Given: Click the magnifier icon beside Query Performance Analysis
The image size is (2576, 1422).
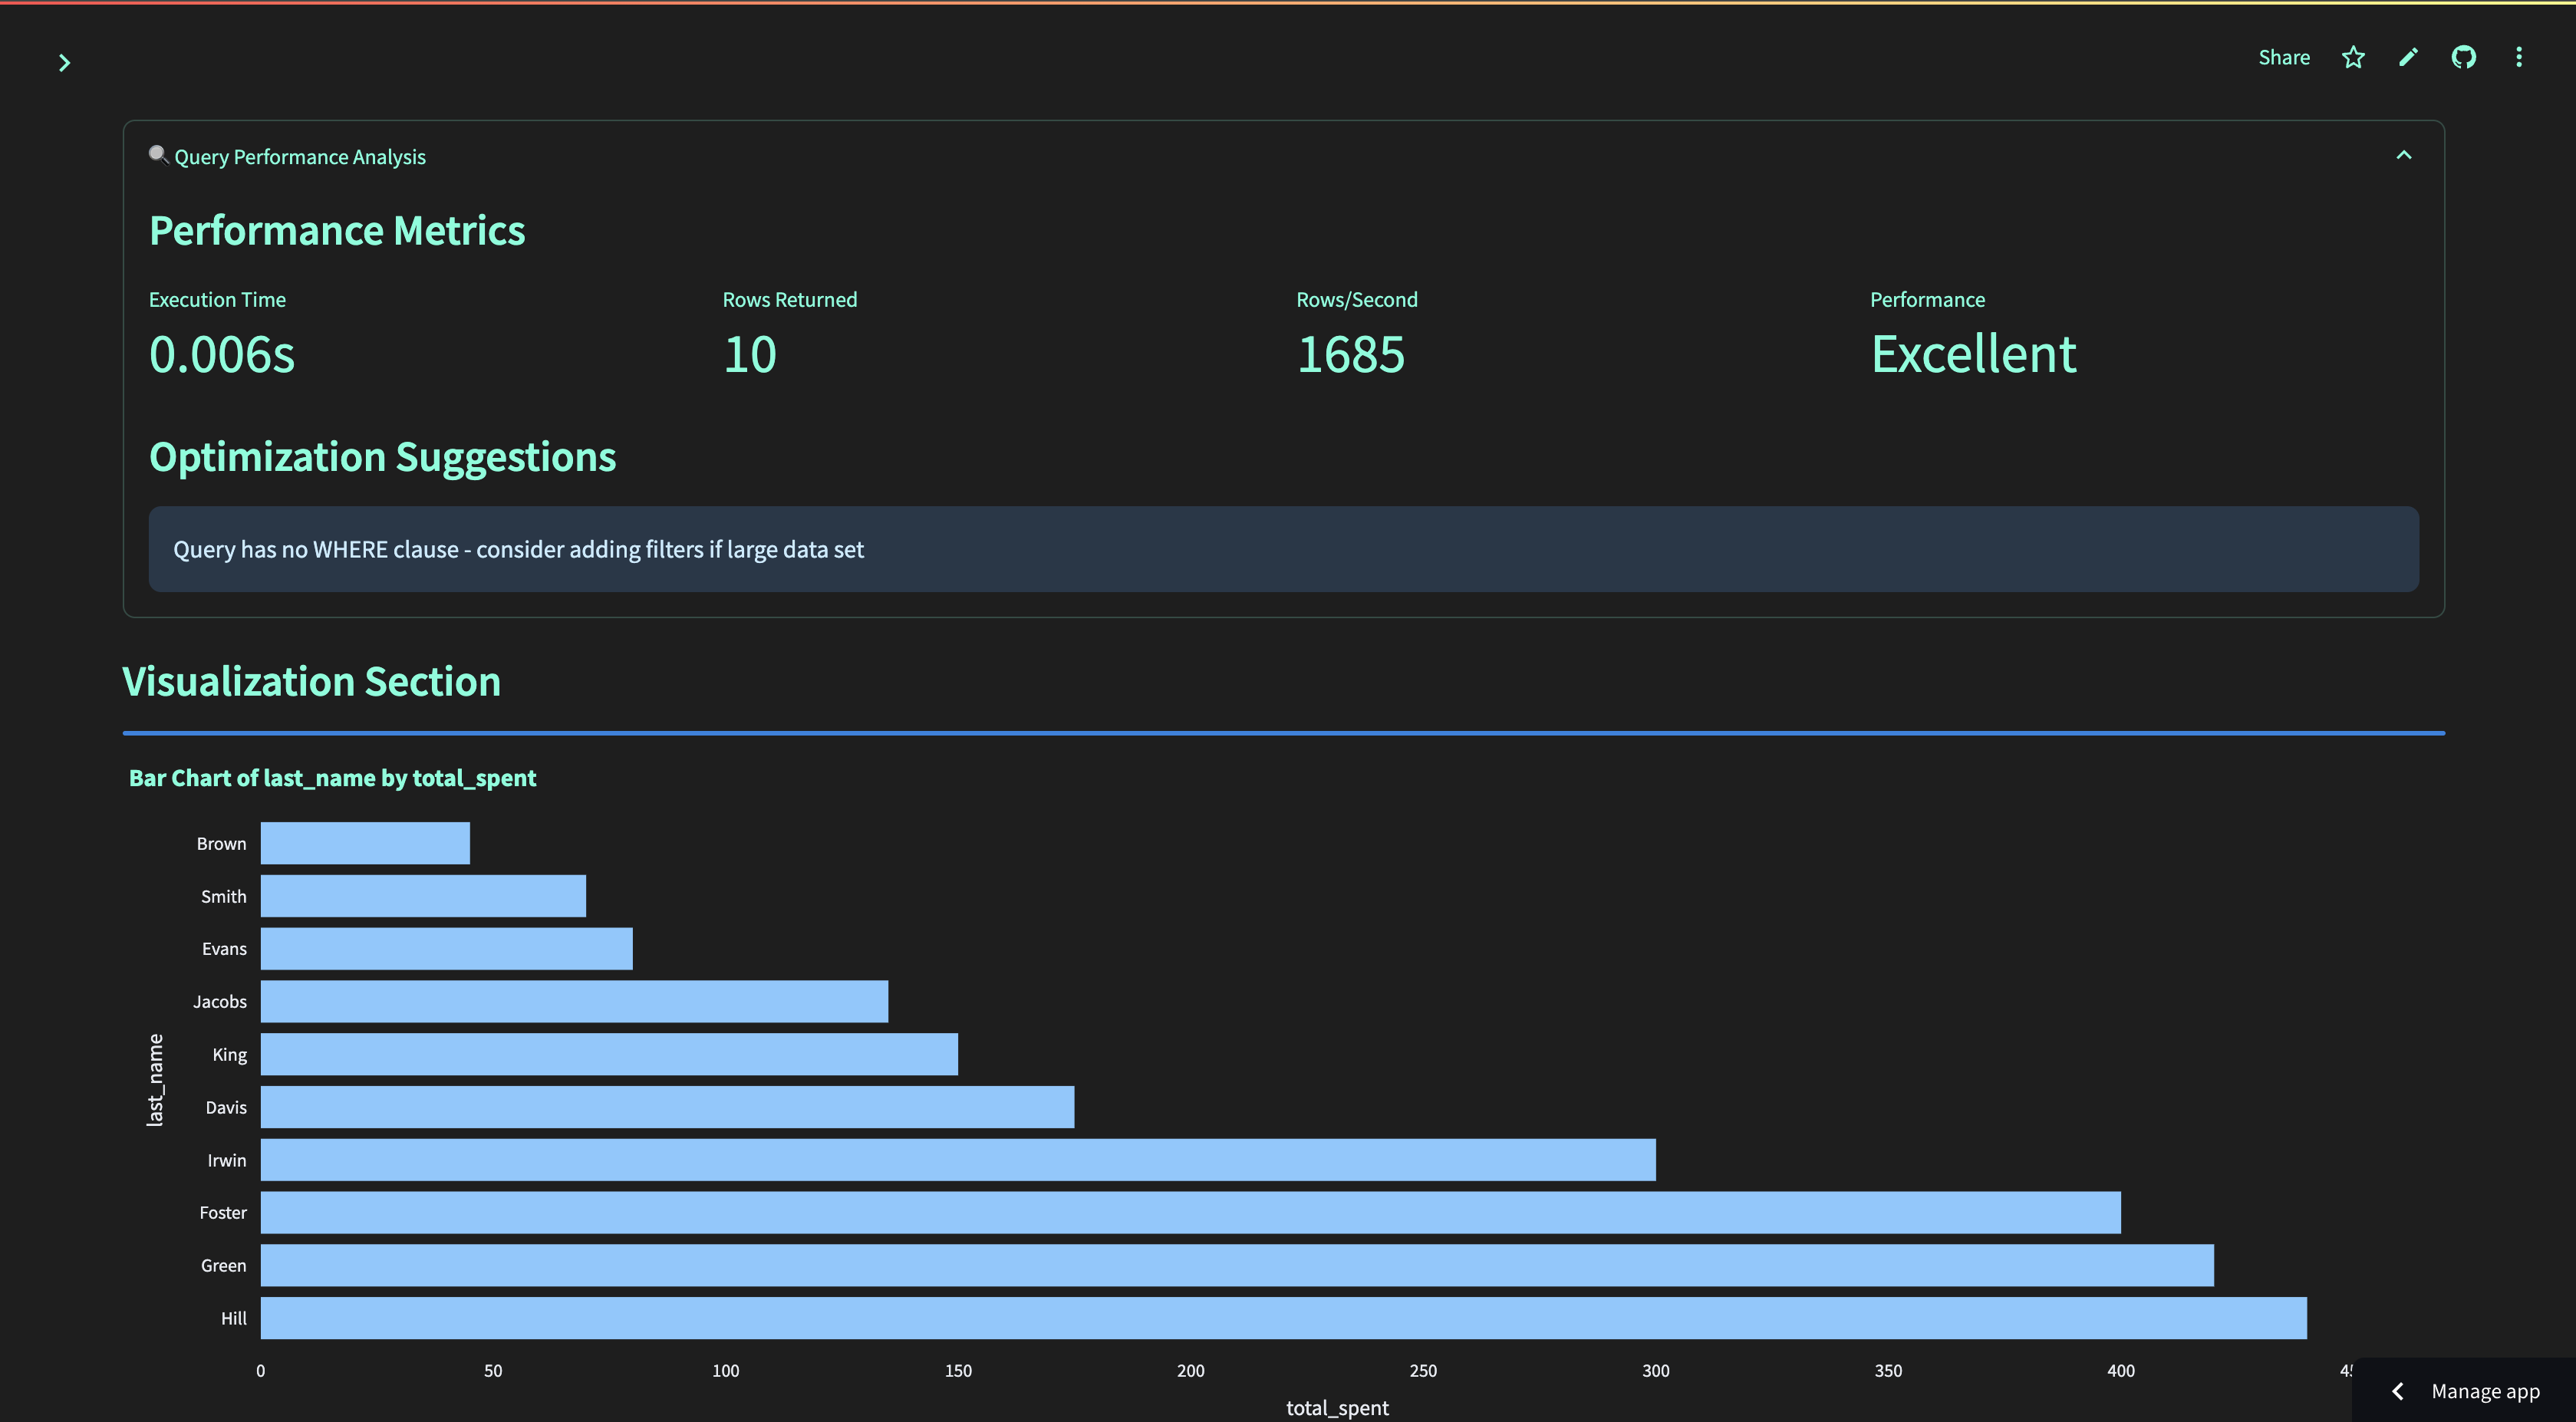Looking at the screenshot, I should 158,155.
